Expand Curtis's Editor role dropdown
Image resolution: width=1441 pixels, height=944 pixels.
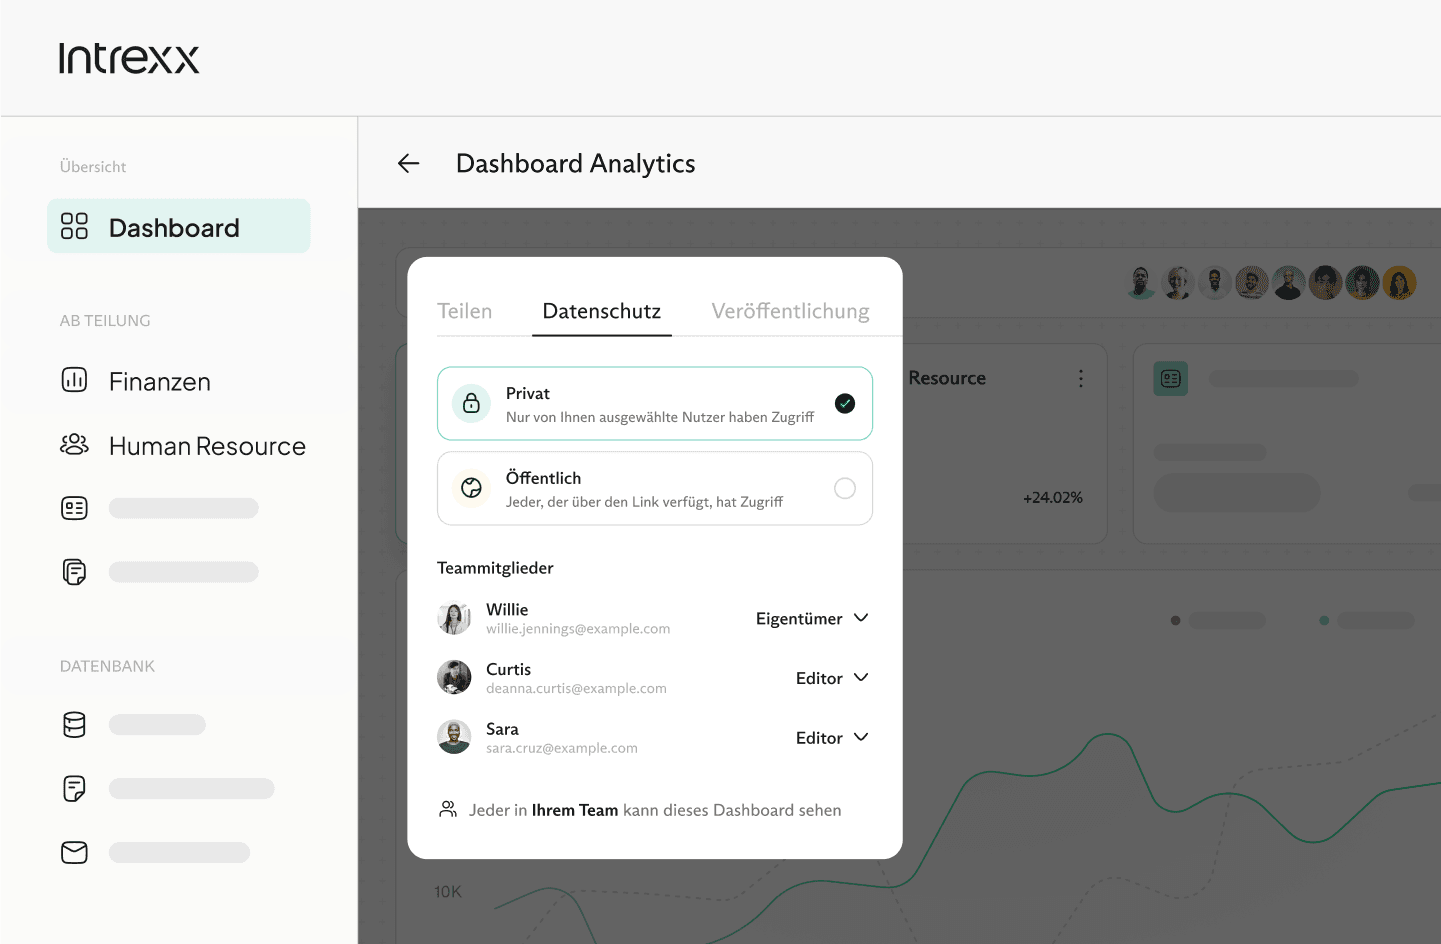(831, 678)
